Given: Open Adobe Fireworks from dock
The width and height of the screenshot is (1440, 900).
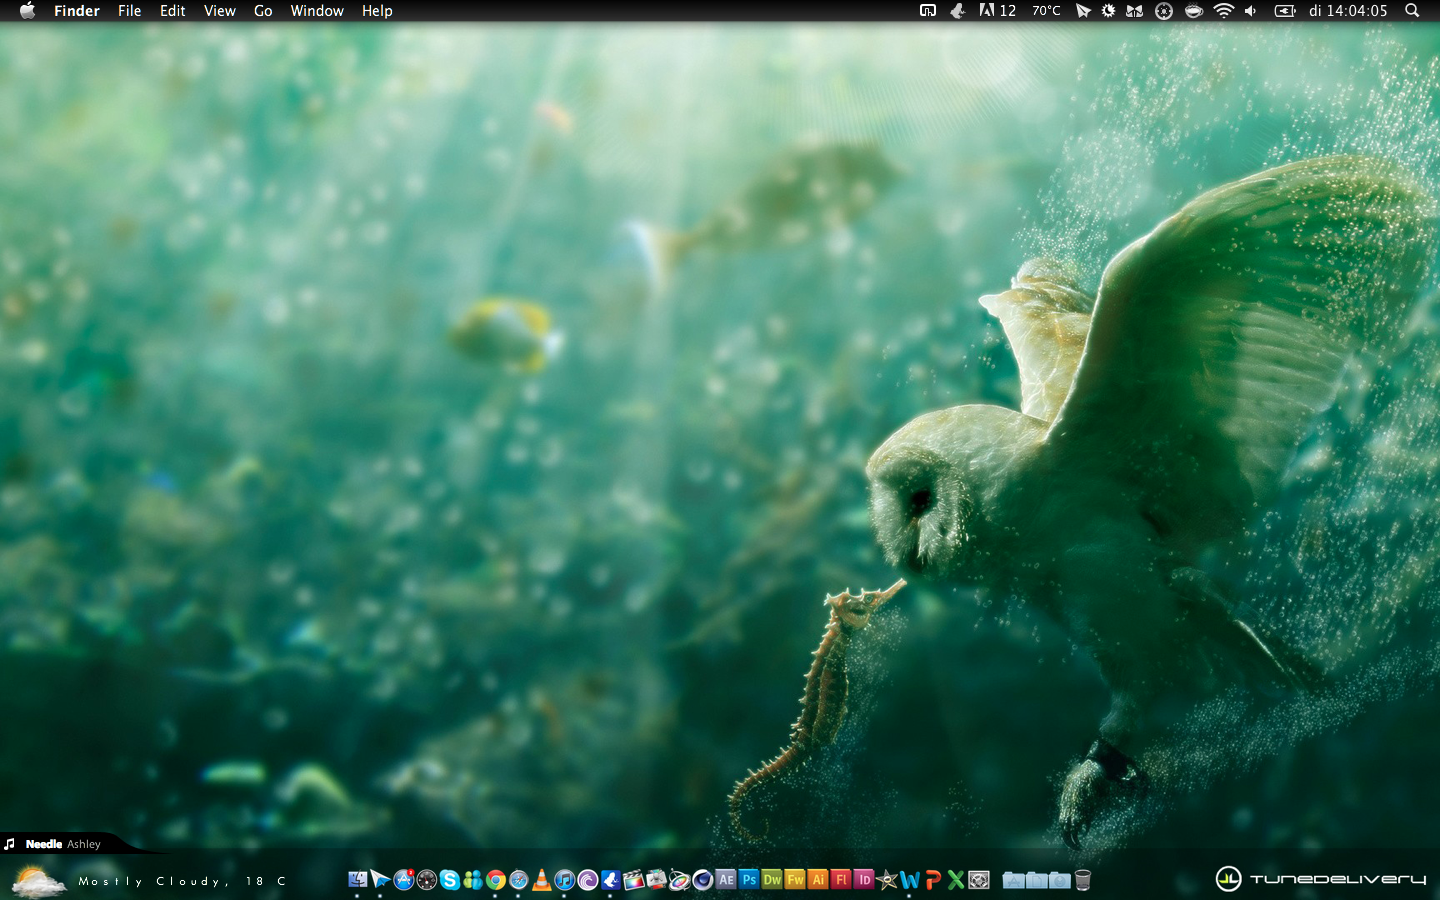Looking at the screenshot, I should (x=795, y=880).
